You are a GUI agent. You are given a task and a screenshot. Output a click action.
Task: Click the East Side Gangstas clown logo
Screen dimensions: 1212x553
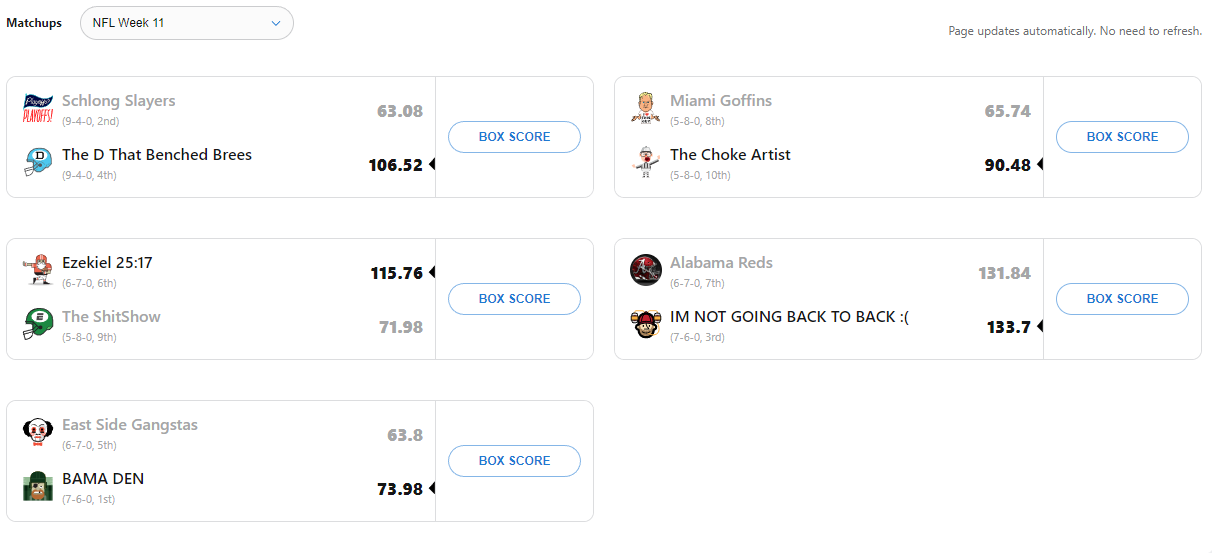pyautogui.click(x=37, y=432)
